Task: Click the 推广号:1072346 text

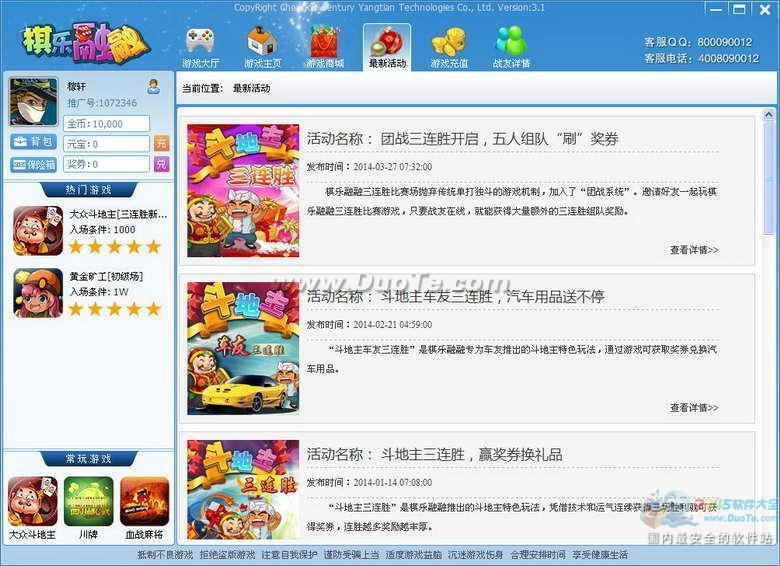Action: tap(102, 103)
